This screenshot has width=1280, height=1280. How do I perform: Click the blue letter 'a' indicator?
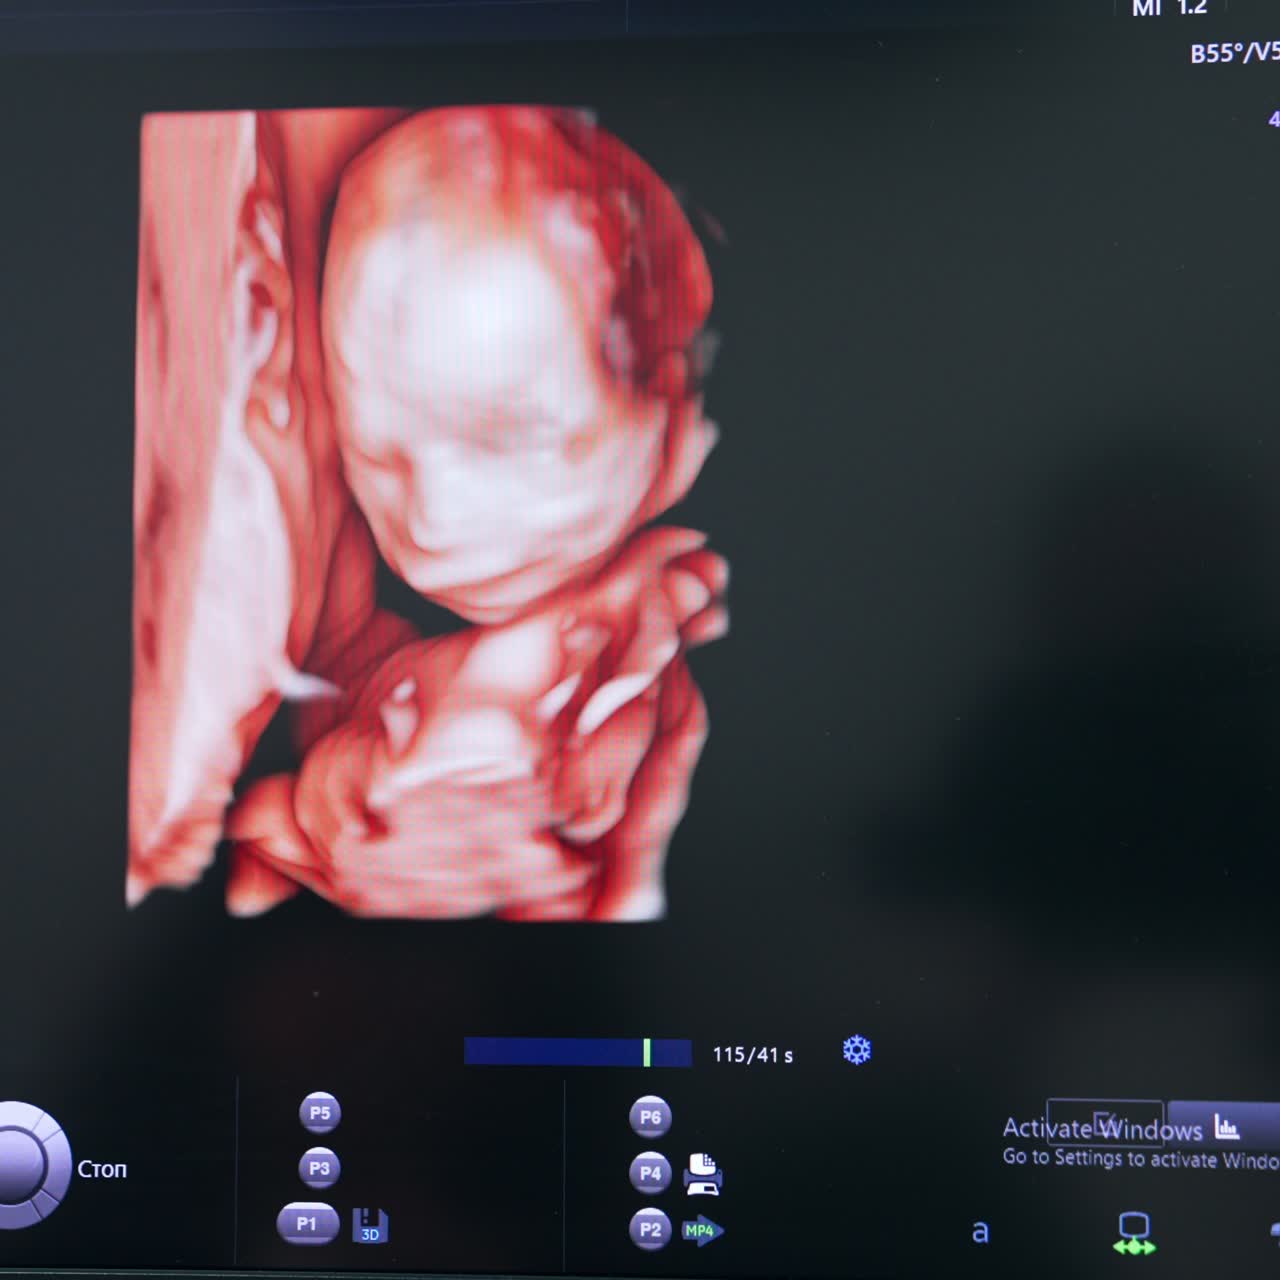(980, 1232)
